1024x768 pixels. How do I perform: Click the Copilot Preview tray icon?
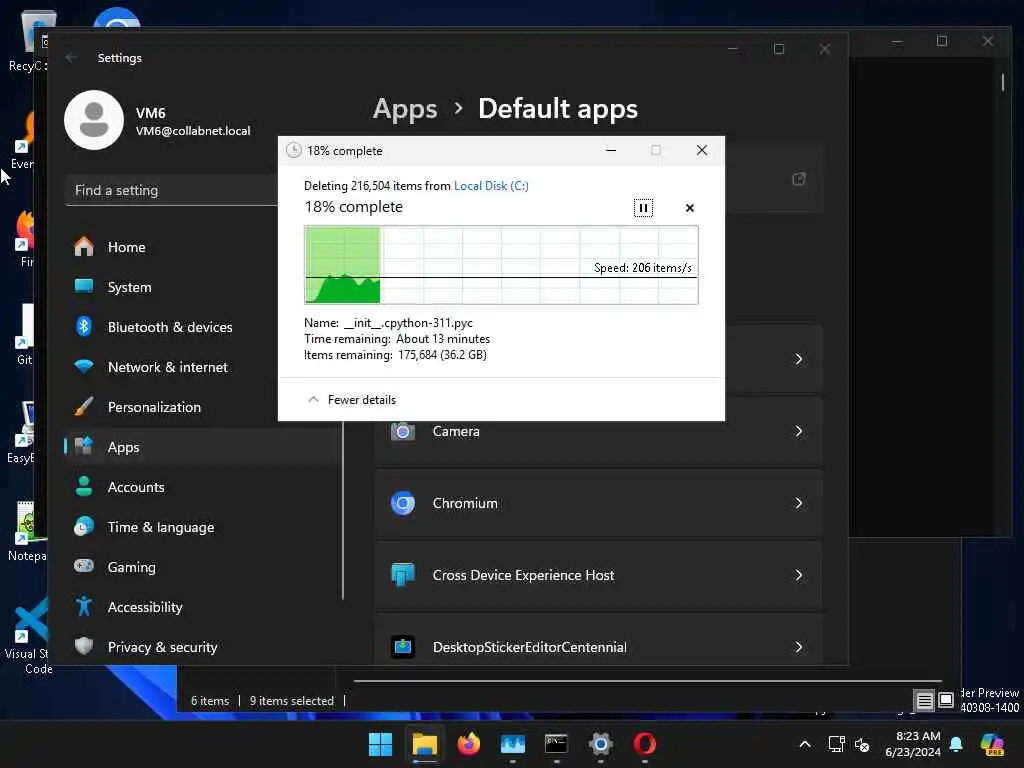[x=992, y=744]
